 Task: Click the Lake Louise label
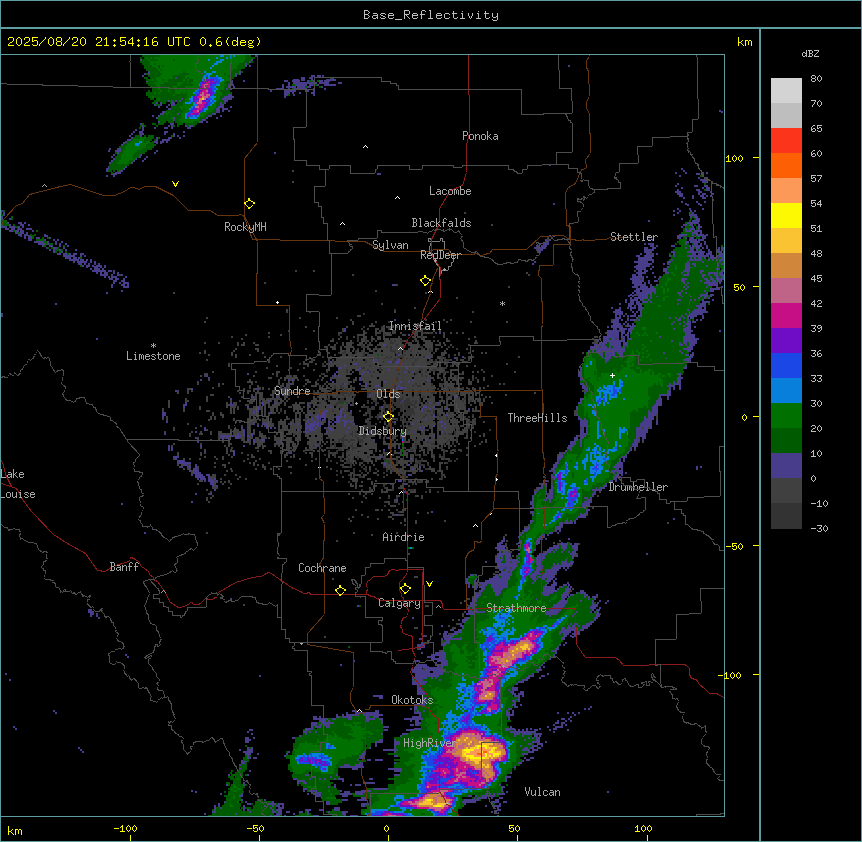click(x=16, y=484)
